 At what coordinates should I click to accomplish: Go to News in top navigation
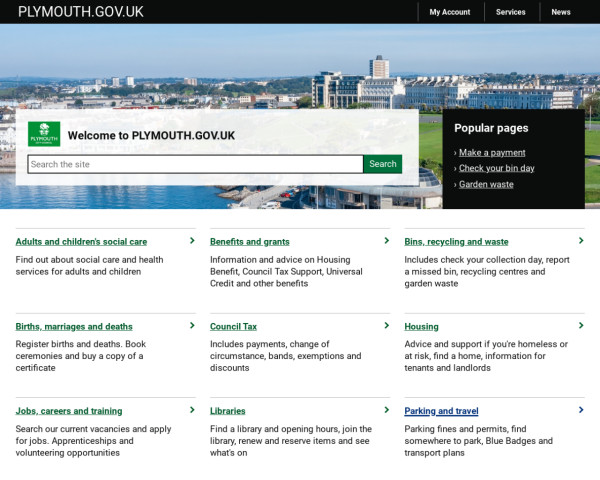tap(561, 12)
